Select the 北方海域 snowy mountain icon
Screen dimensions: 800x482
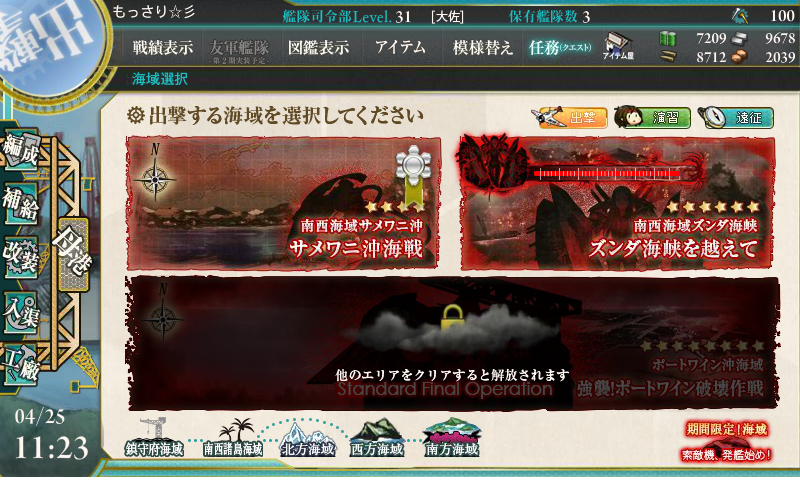[x=308, y=439]
